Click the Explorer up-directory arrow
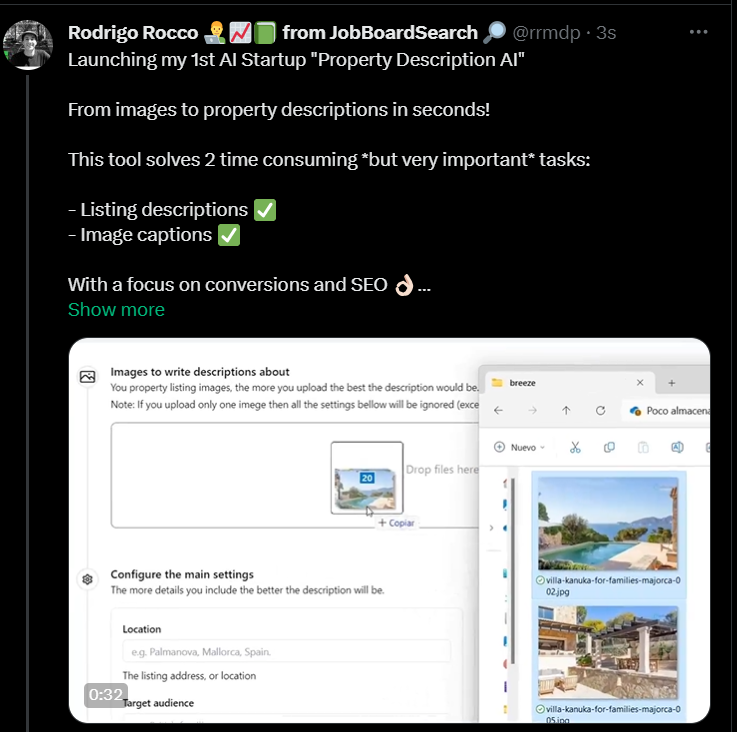This screenshot has width=737, height=732. point(566,410)
